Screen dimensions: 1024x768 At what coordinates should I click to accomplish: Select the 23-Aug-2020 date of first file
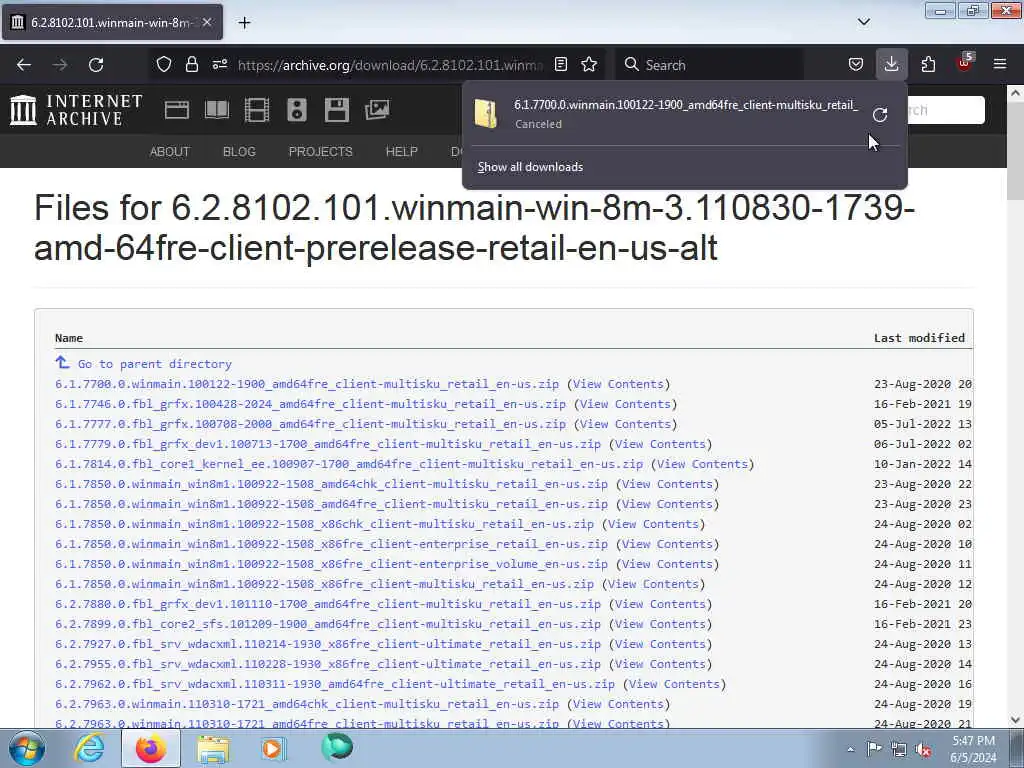(912, 384)
